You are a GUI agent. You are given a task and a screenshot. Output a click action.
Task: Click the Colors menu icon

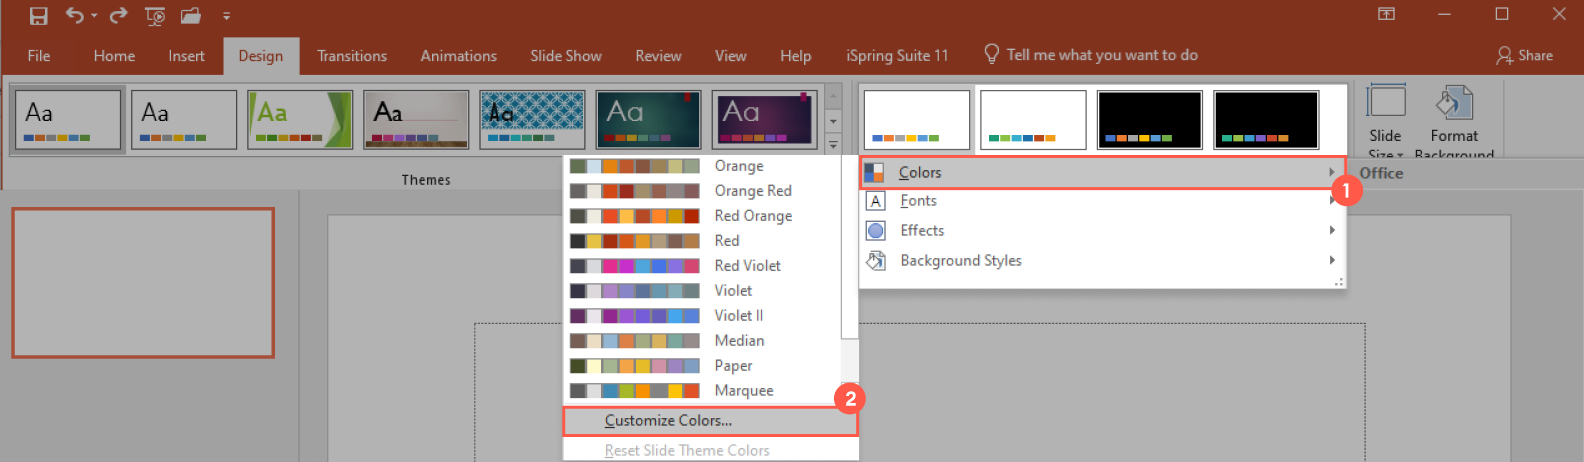click(874, 172)
